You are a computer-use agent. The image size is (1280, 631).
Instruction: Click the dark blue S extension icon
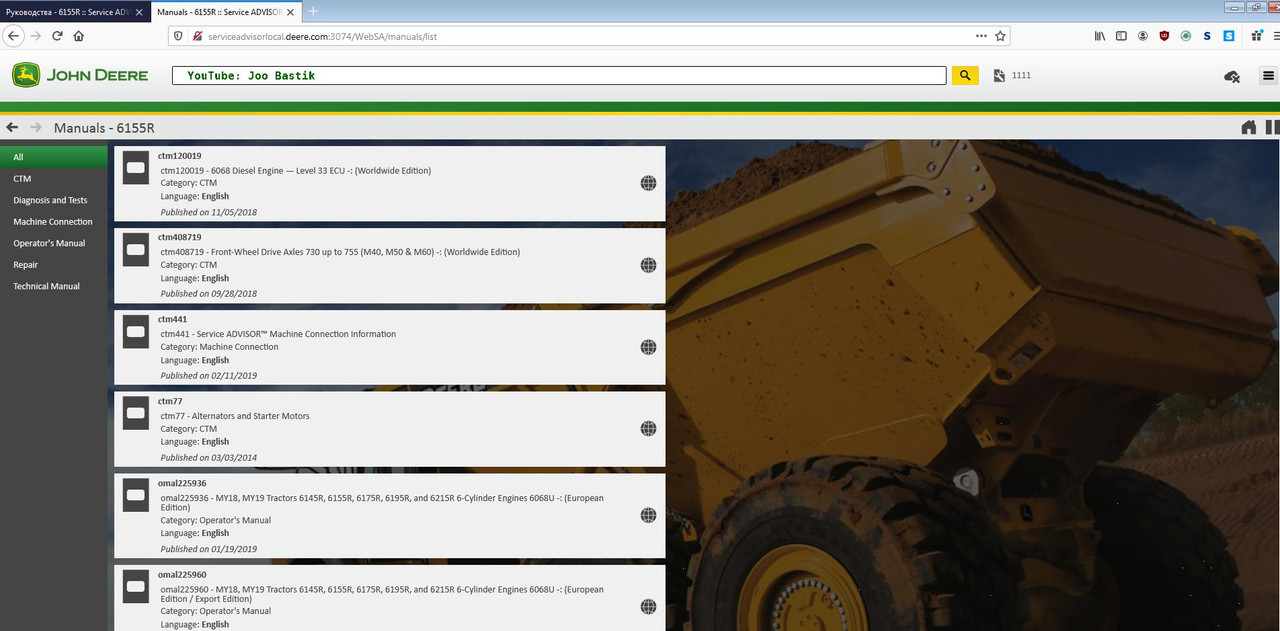coord(1207,36)
